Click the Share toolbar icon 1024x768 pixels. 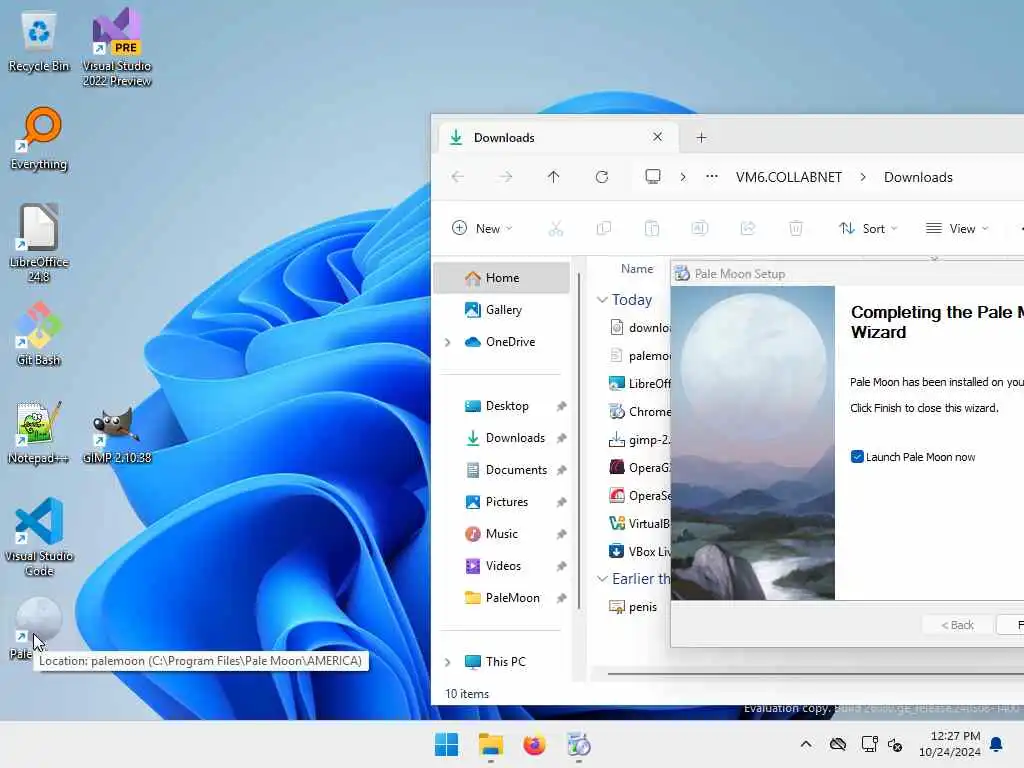coord(748,228)
